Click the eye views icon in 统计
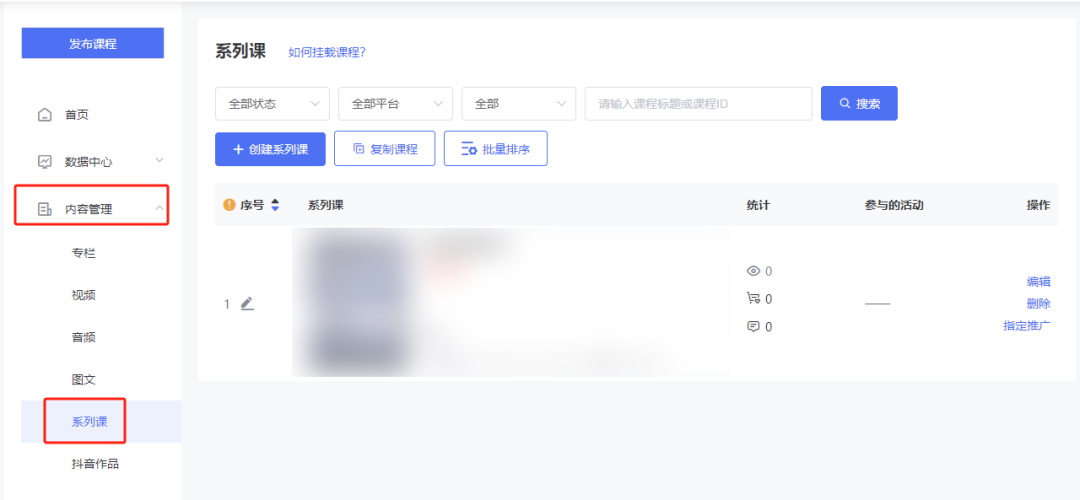 753,271
